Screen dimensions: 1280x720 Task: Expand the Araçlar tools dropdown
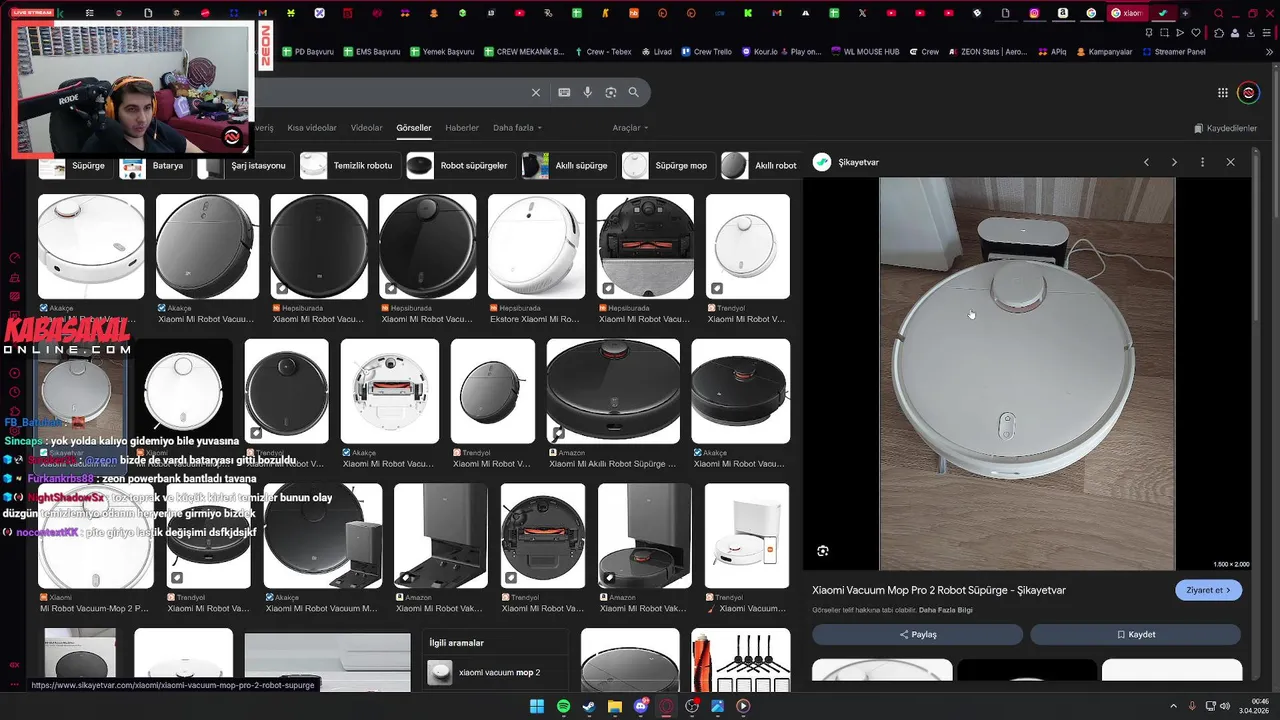point(630,128)
